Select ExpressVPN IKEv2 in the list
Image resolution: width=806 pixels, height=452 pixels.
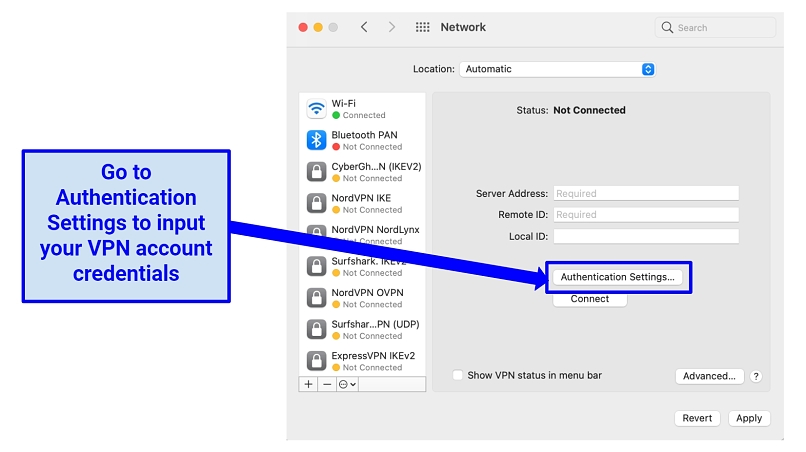pos(362,361)
